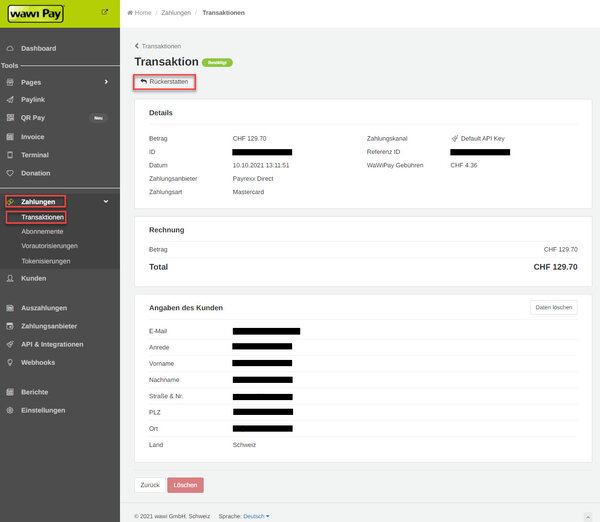600x522 pixels.
Task: Select the Zahlungen menu label
Action: click(38, 202)
